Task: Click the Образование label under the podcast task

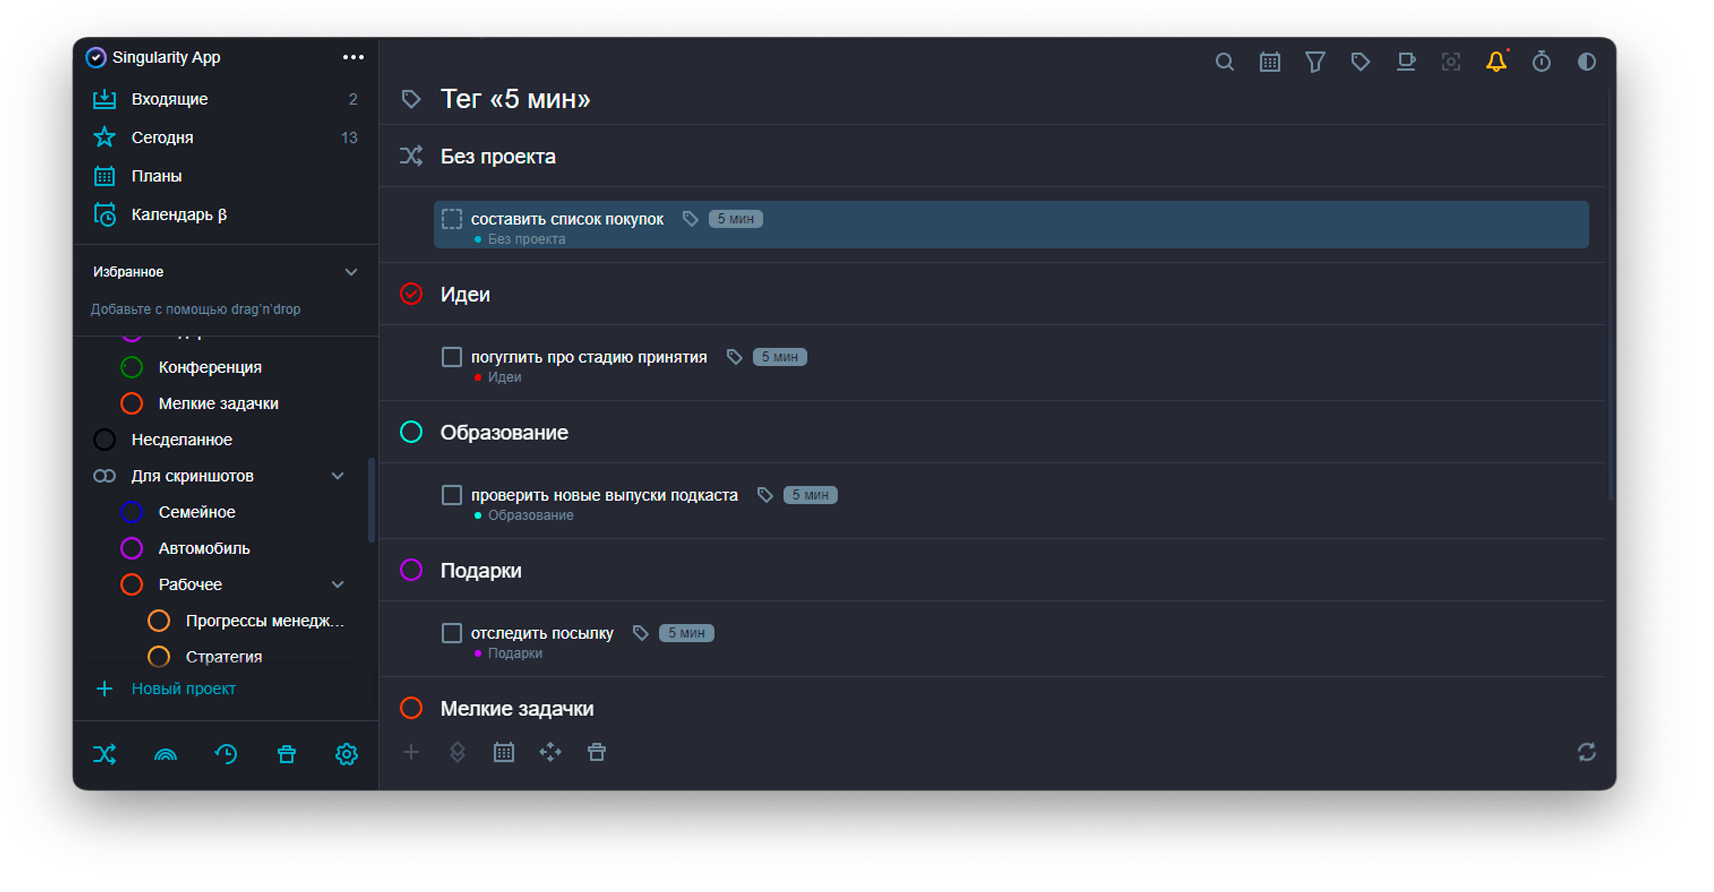Action: (x=531, y=515)
